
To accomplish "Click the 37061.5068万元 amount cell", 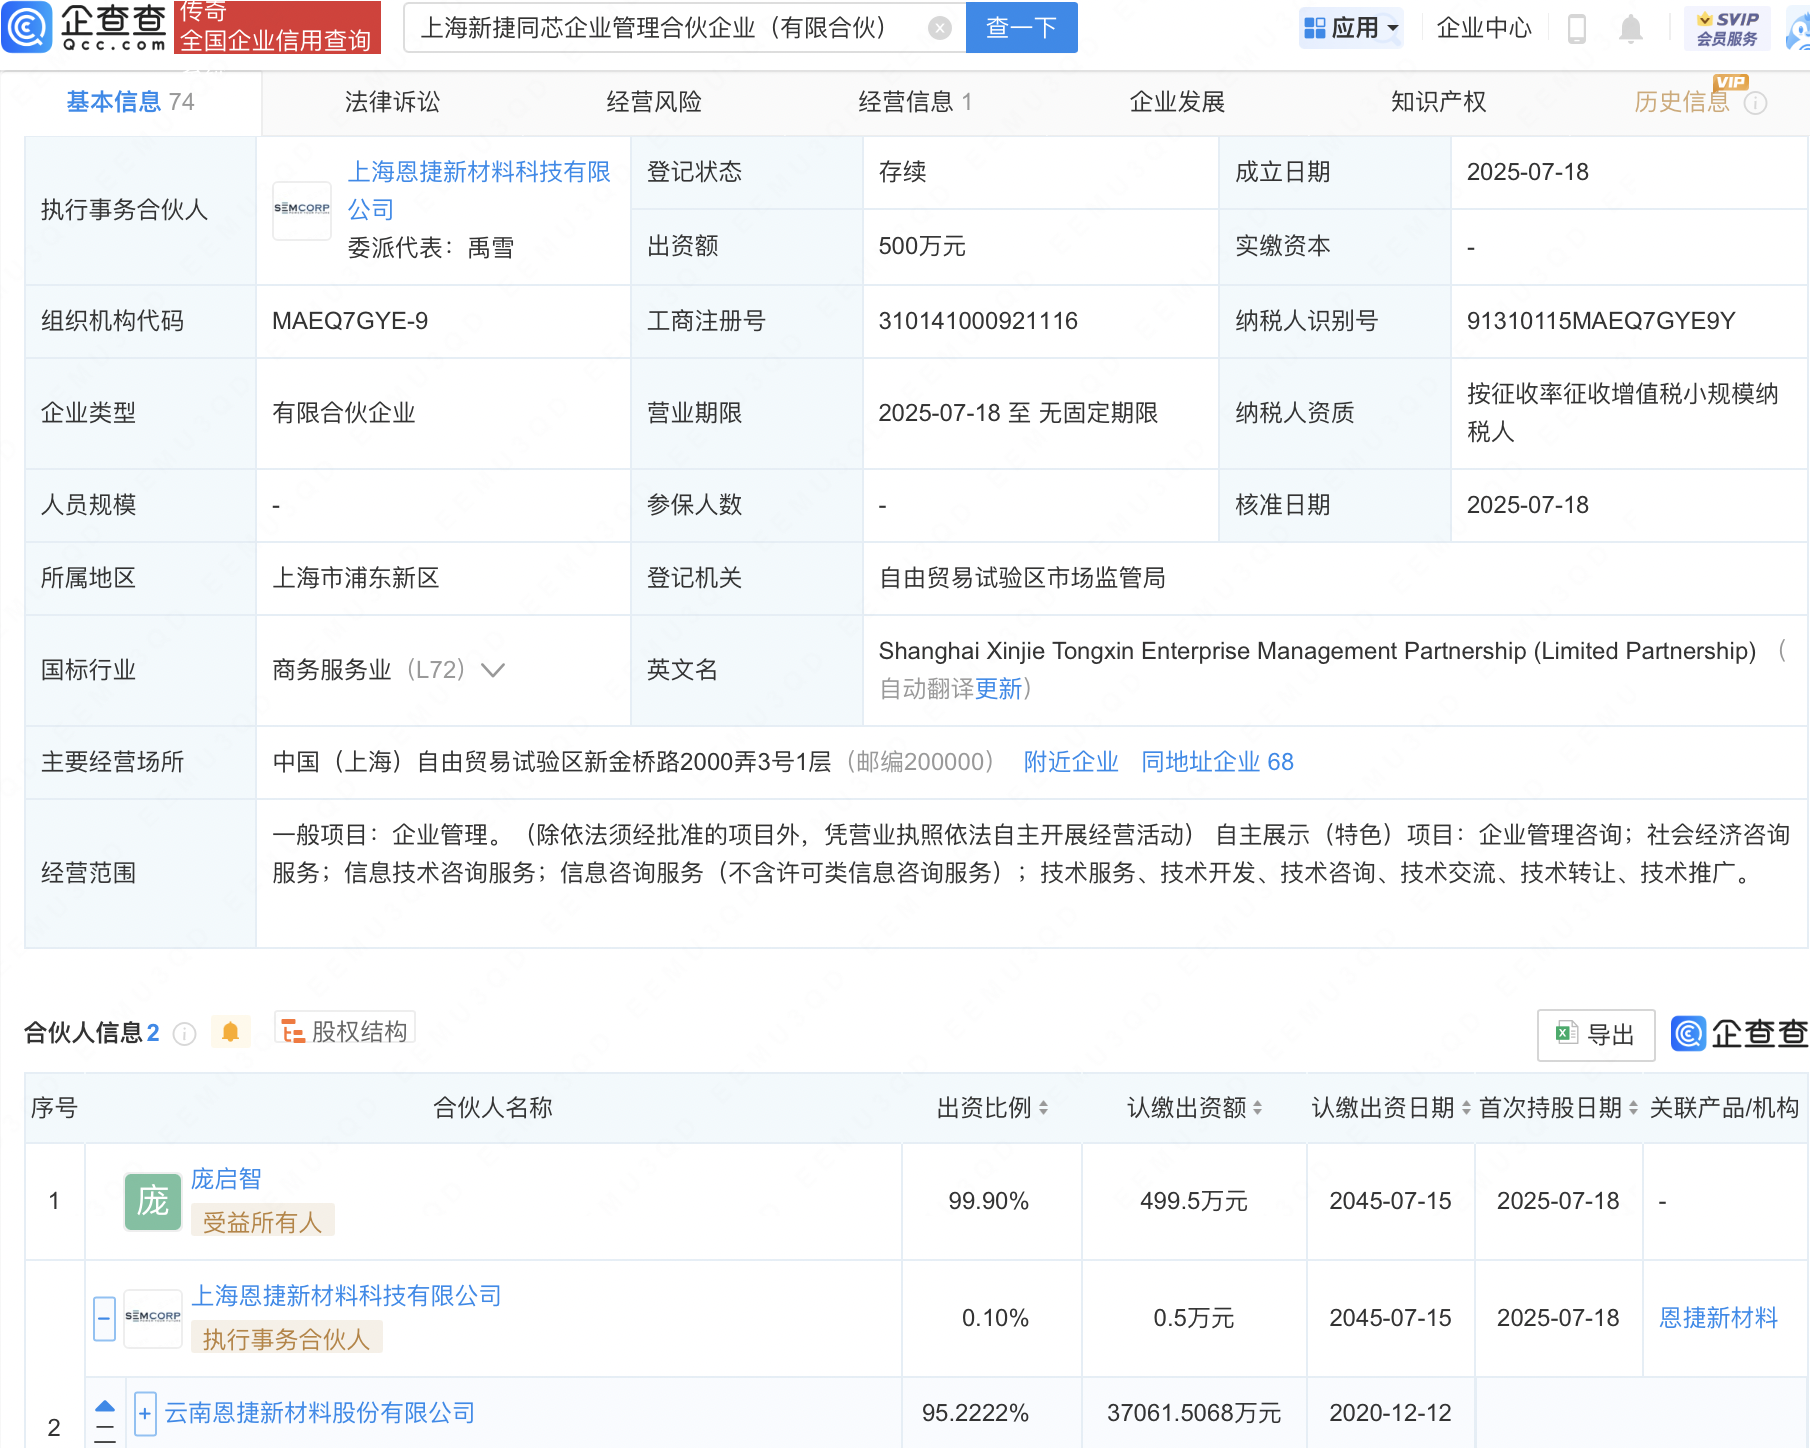I will tap(1194, 1413).
